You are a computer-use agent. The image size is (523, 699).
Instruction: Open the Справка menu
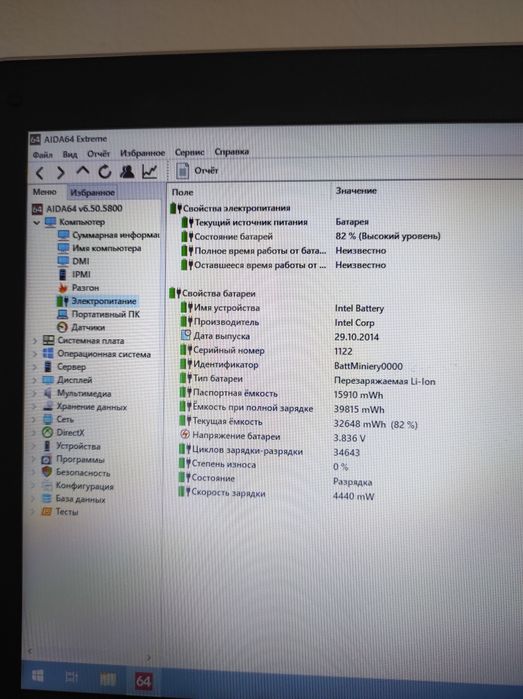(232, 152)
